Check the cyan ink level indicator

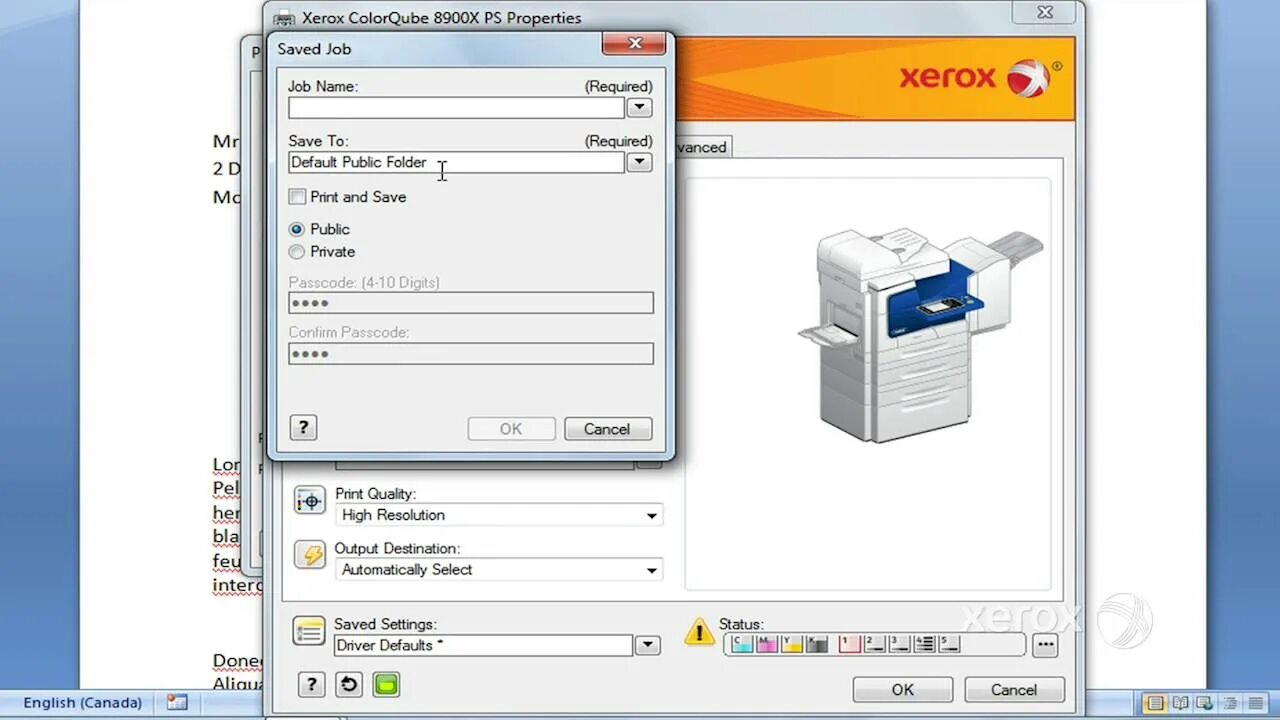point(742,644)
